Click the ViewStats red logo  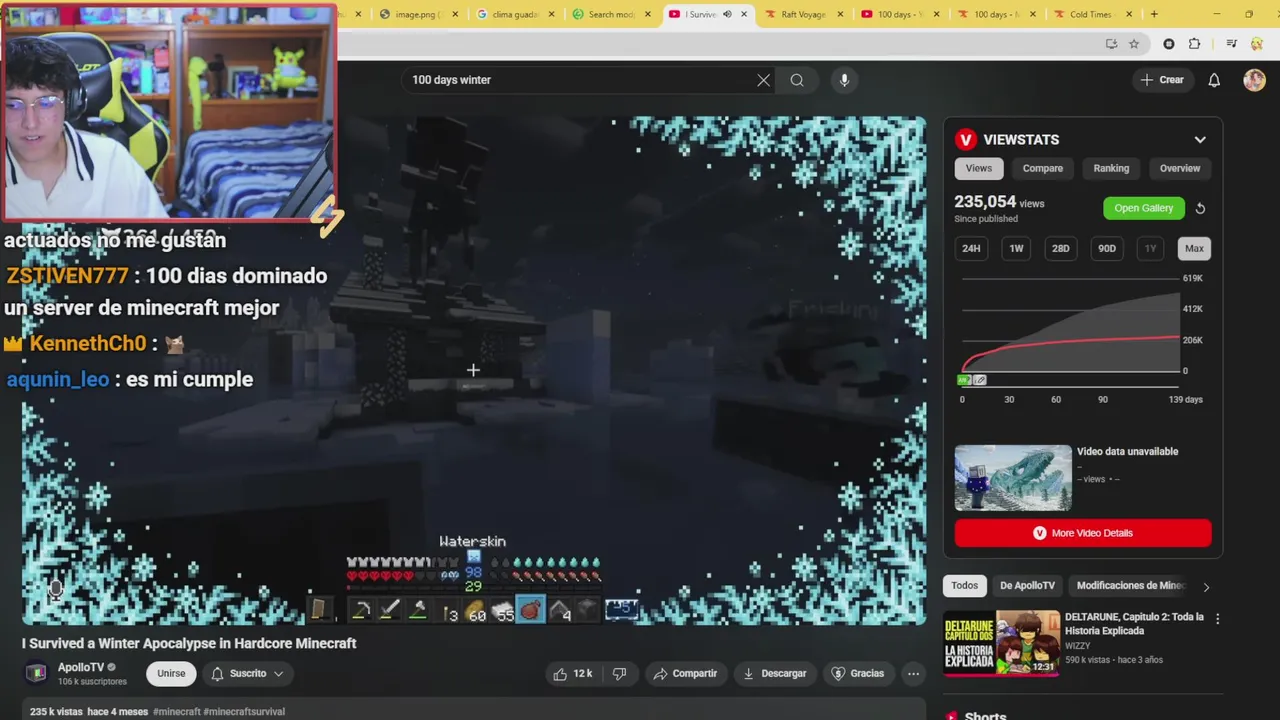[x=965, y=140]
